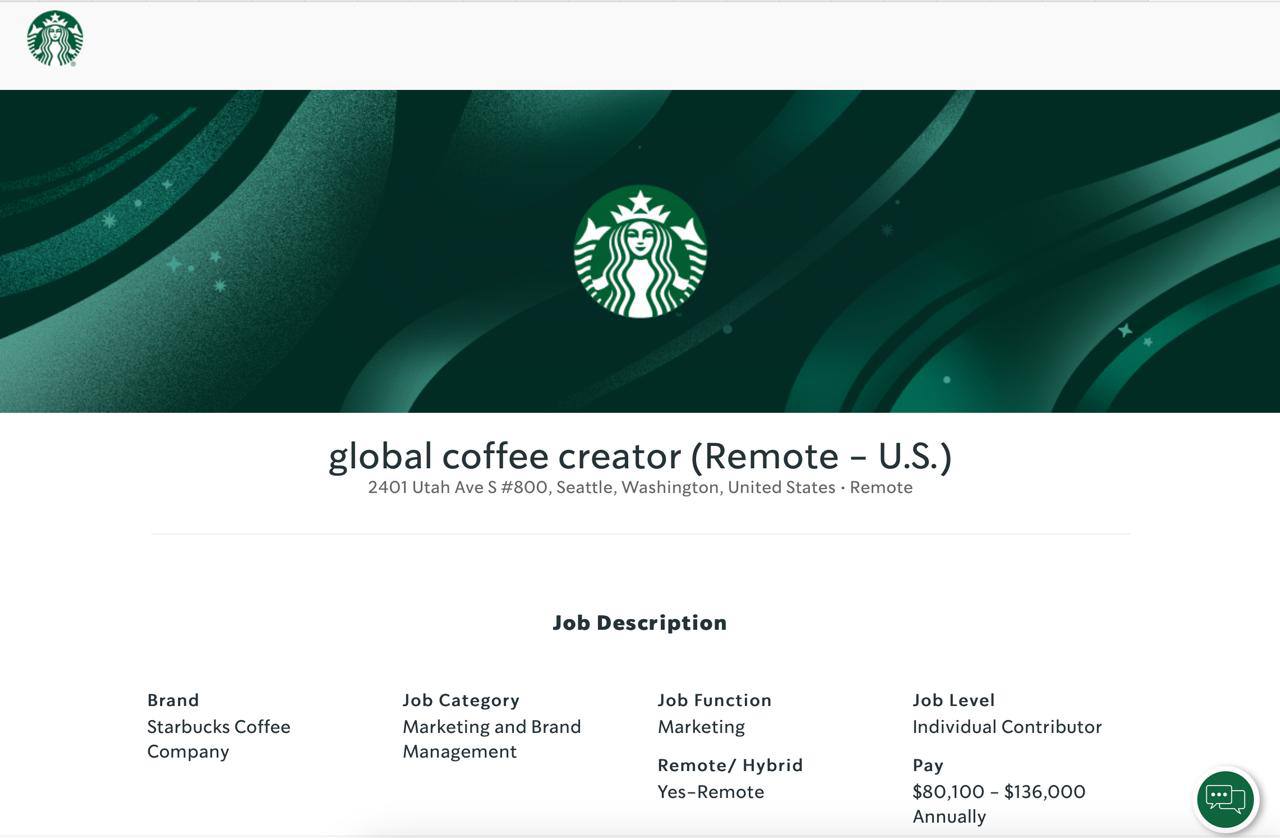Open the chat support bubble icon

tap(1226, 799)
